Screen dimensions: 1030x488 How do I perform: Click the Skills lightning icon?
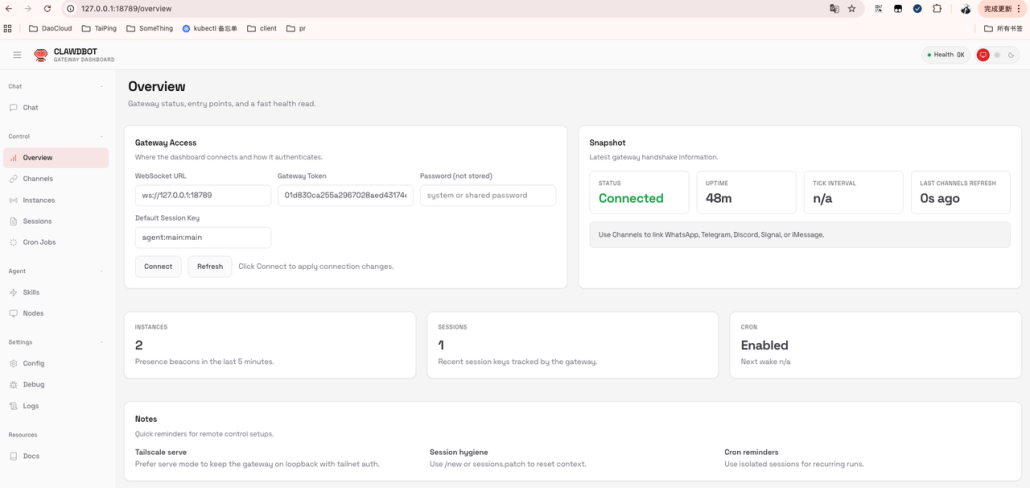tap(13, 292)
